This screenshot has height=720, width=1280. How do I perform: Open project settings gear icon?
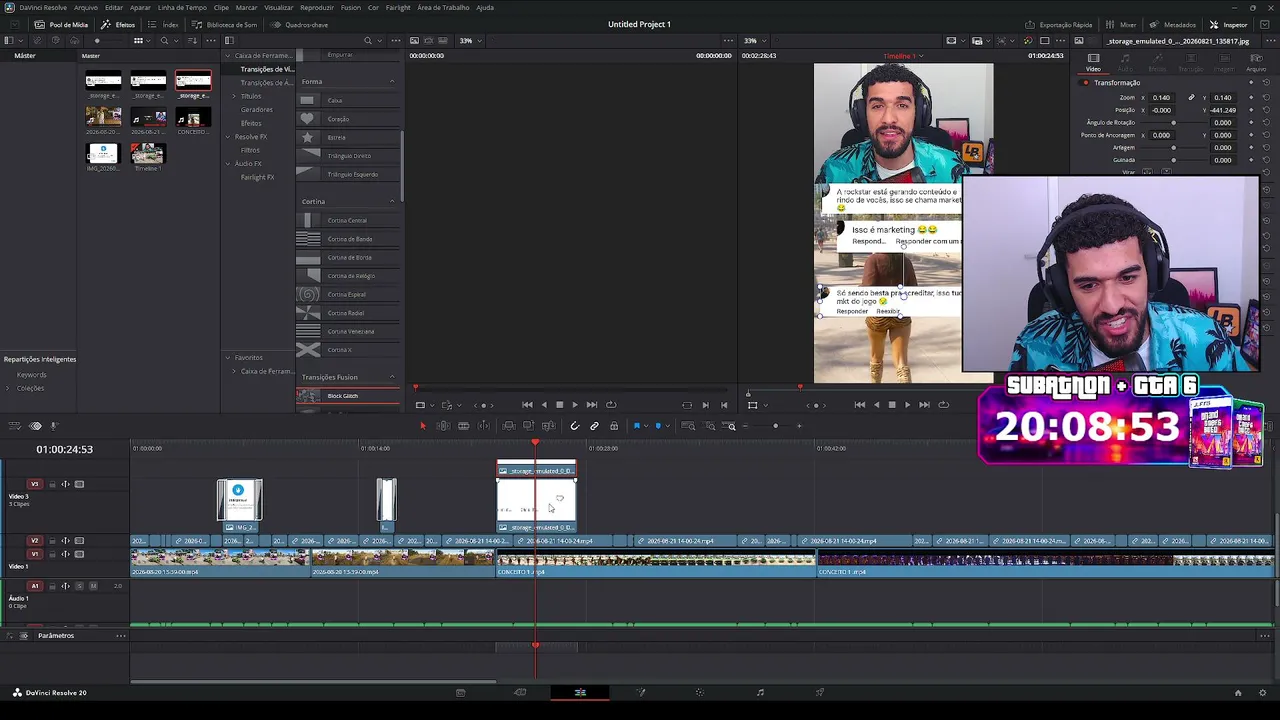click(x=1263, y=692)
